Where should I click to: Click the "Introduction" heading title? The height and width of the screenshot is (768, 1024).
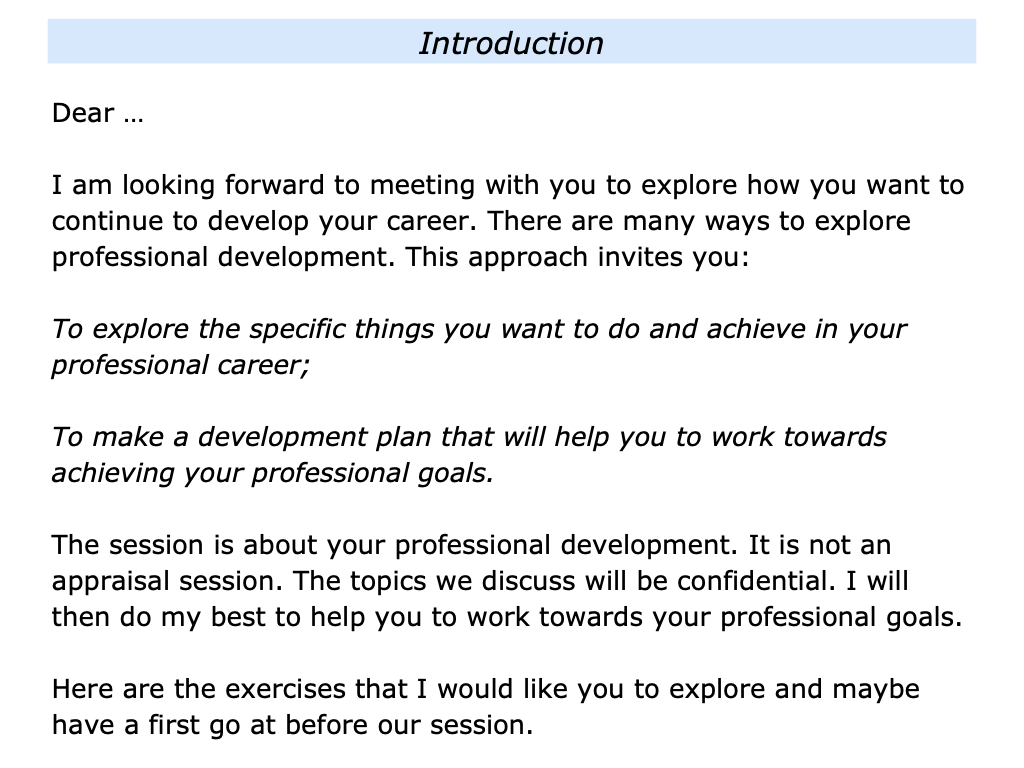point(511,44)
